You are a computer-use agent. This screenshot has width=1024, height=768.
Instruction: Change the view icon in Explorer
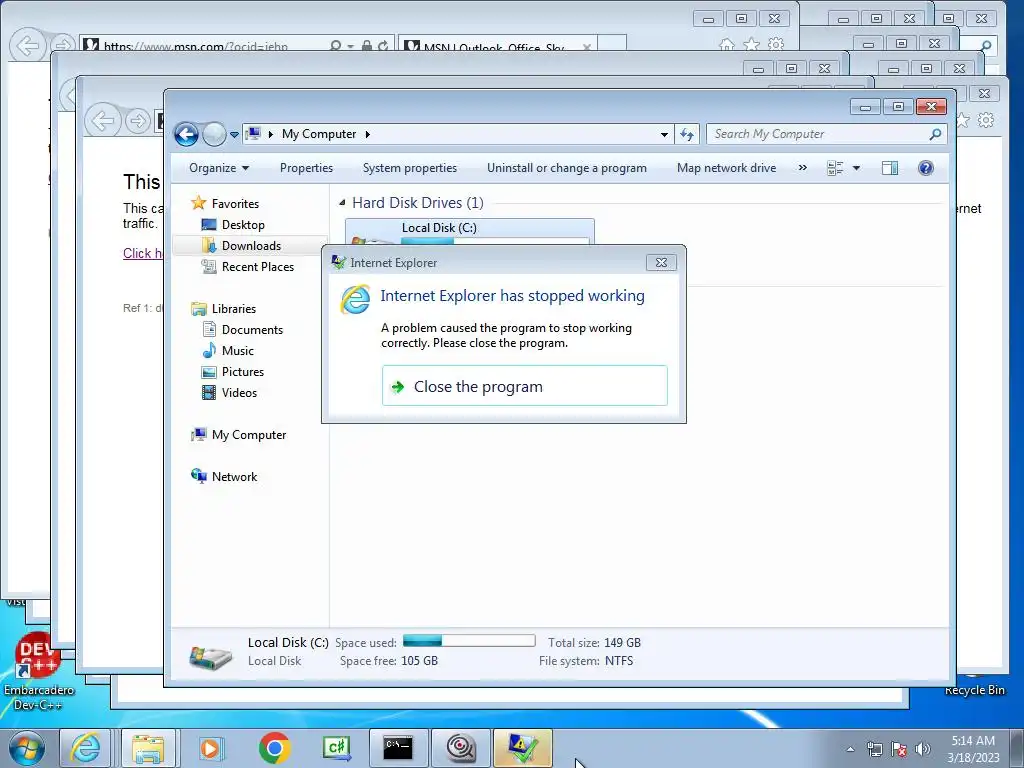[835, 168]
